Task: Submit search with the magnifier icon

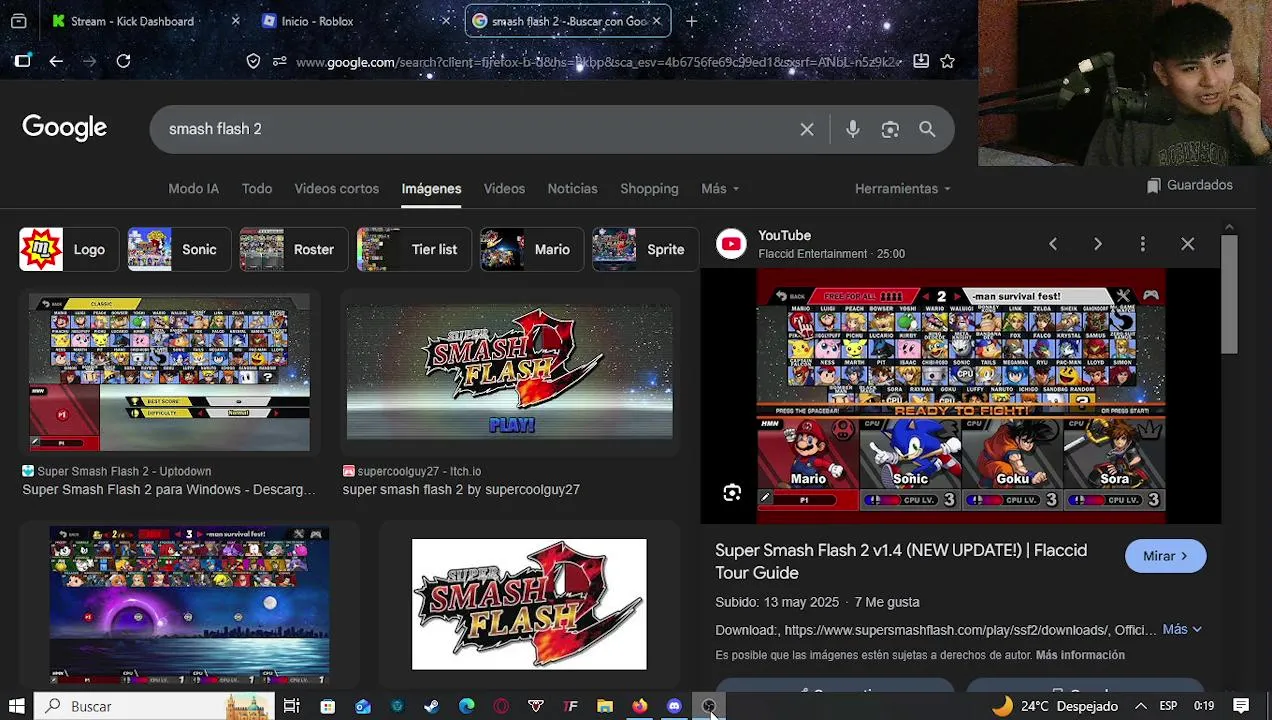Action: (x=927, y=129)
